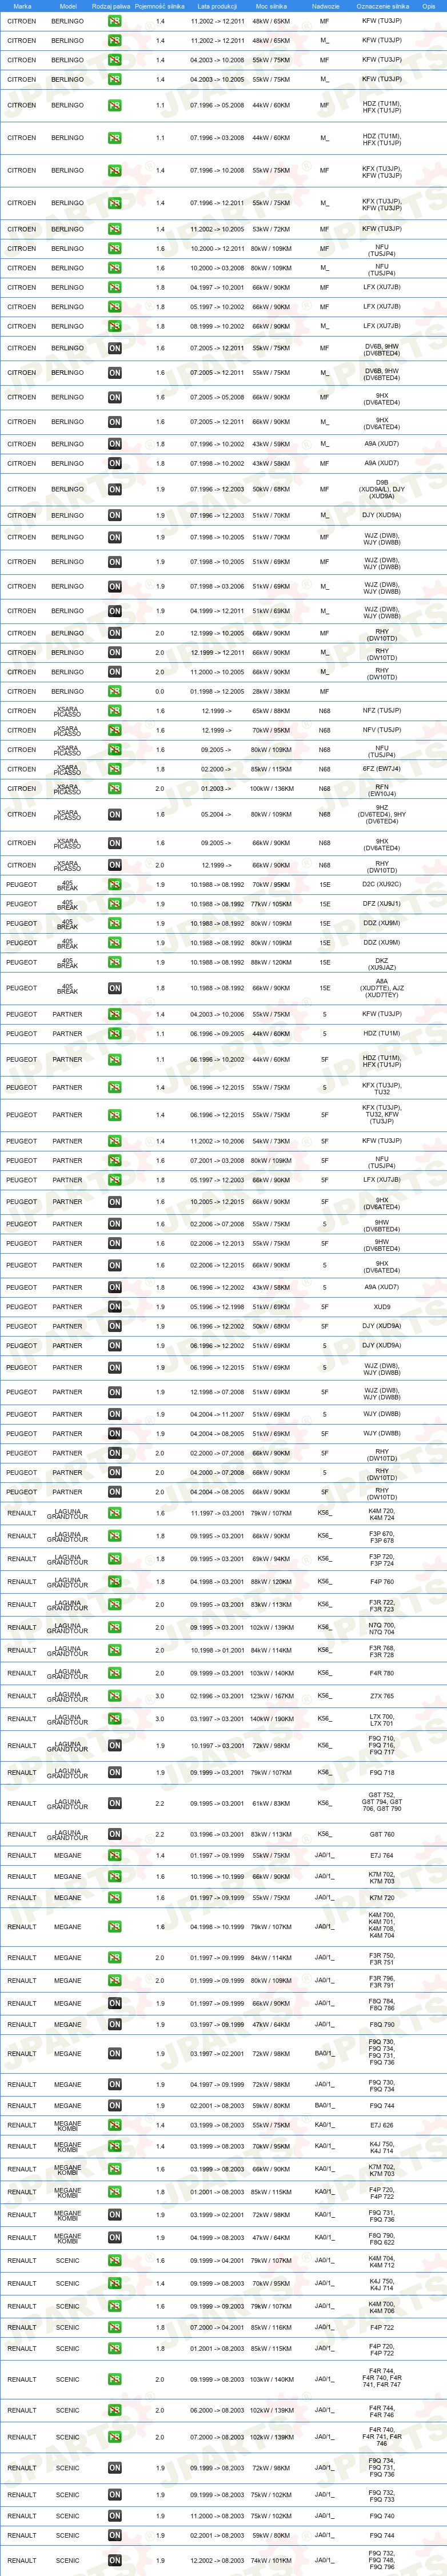Click engine code G8T 752, G8T 794 cell
Viewport: 447px width, 2576px height.
pos(382,1804)
